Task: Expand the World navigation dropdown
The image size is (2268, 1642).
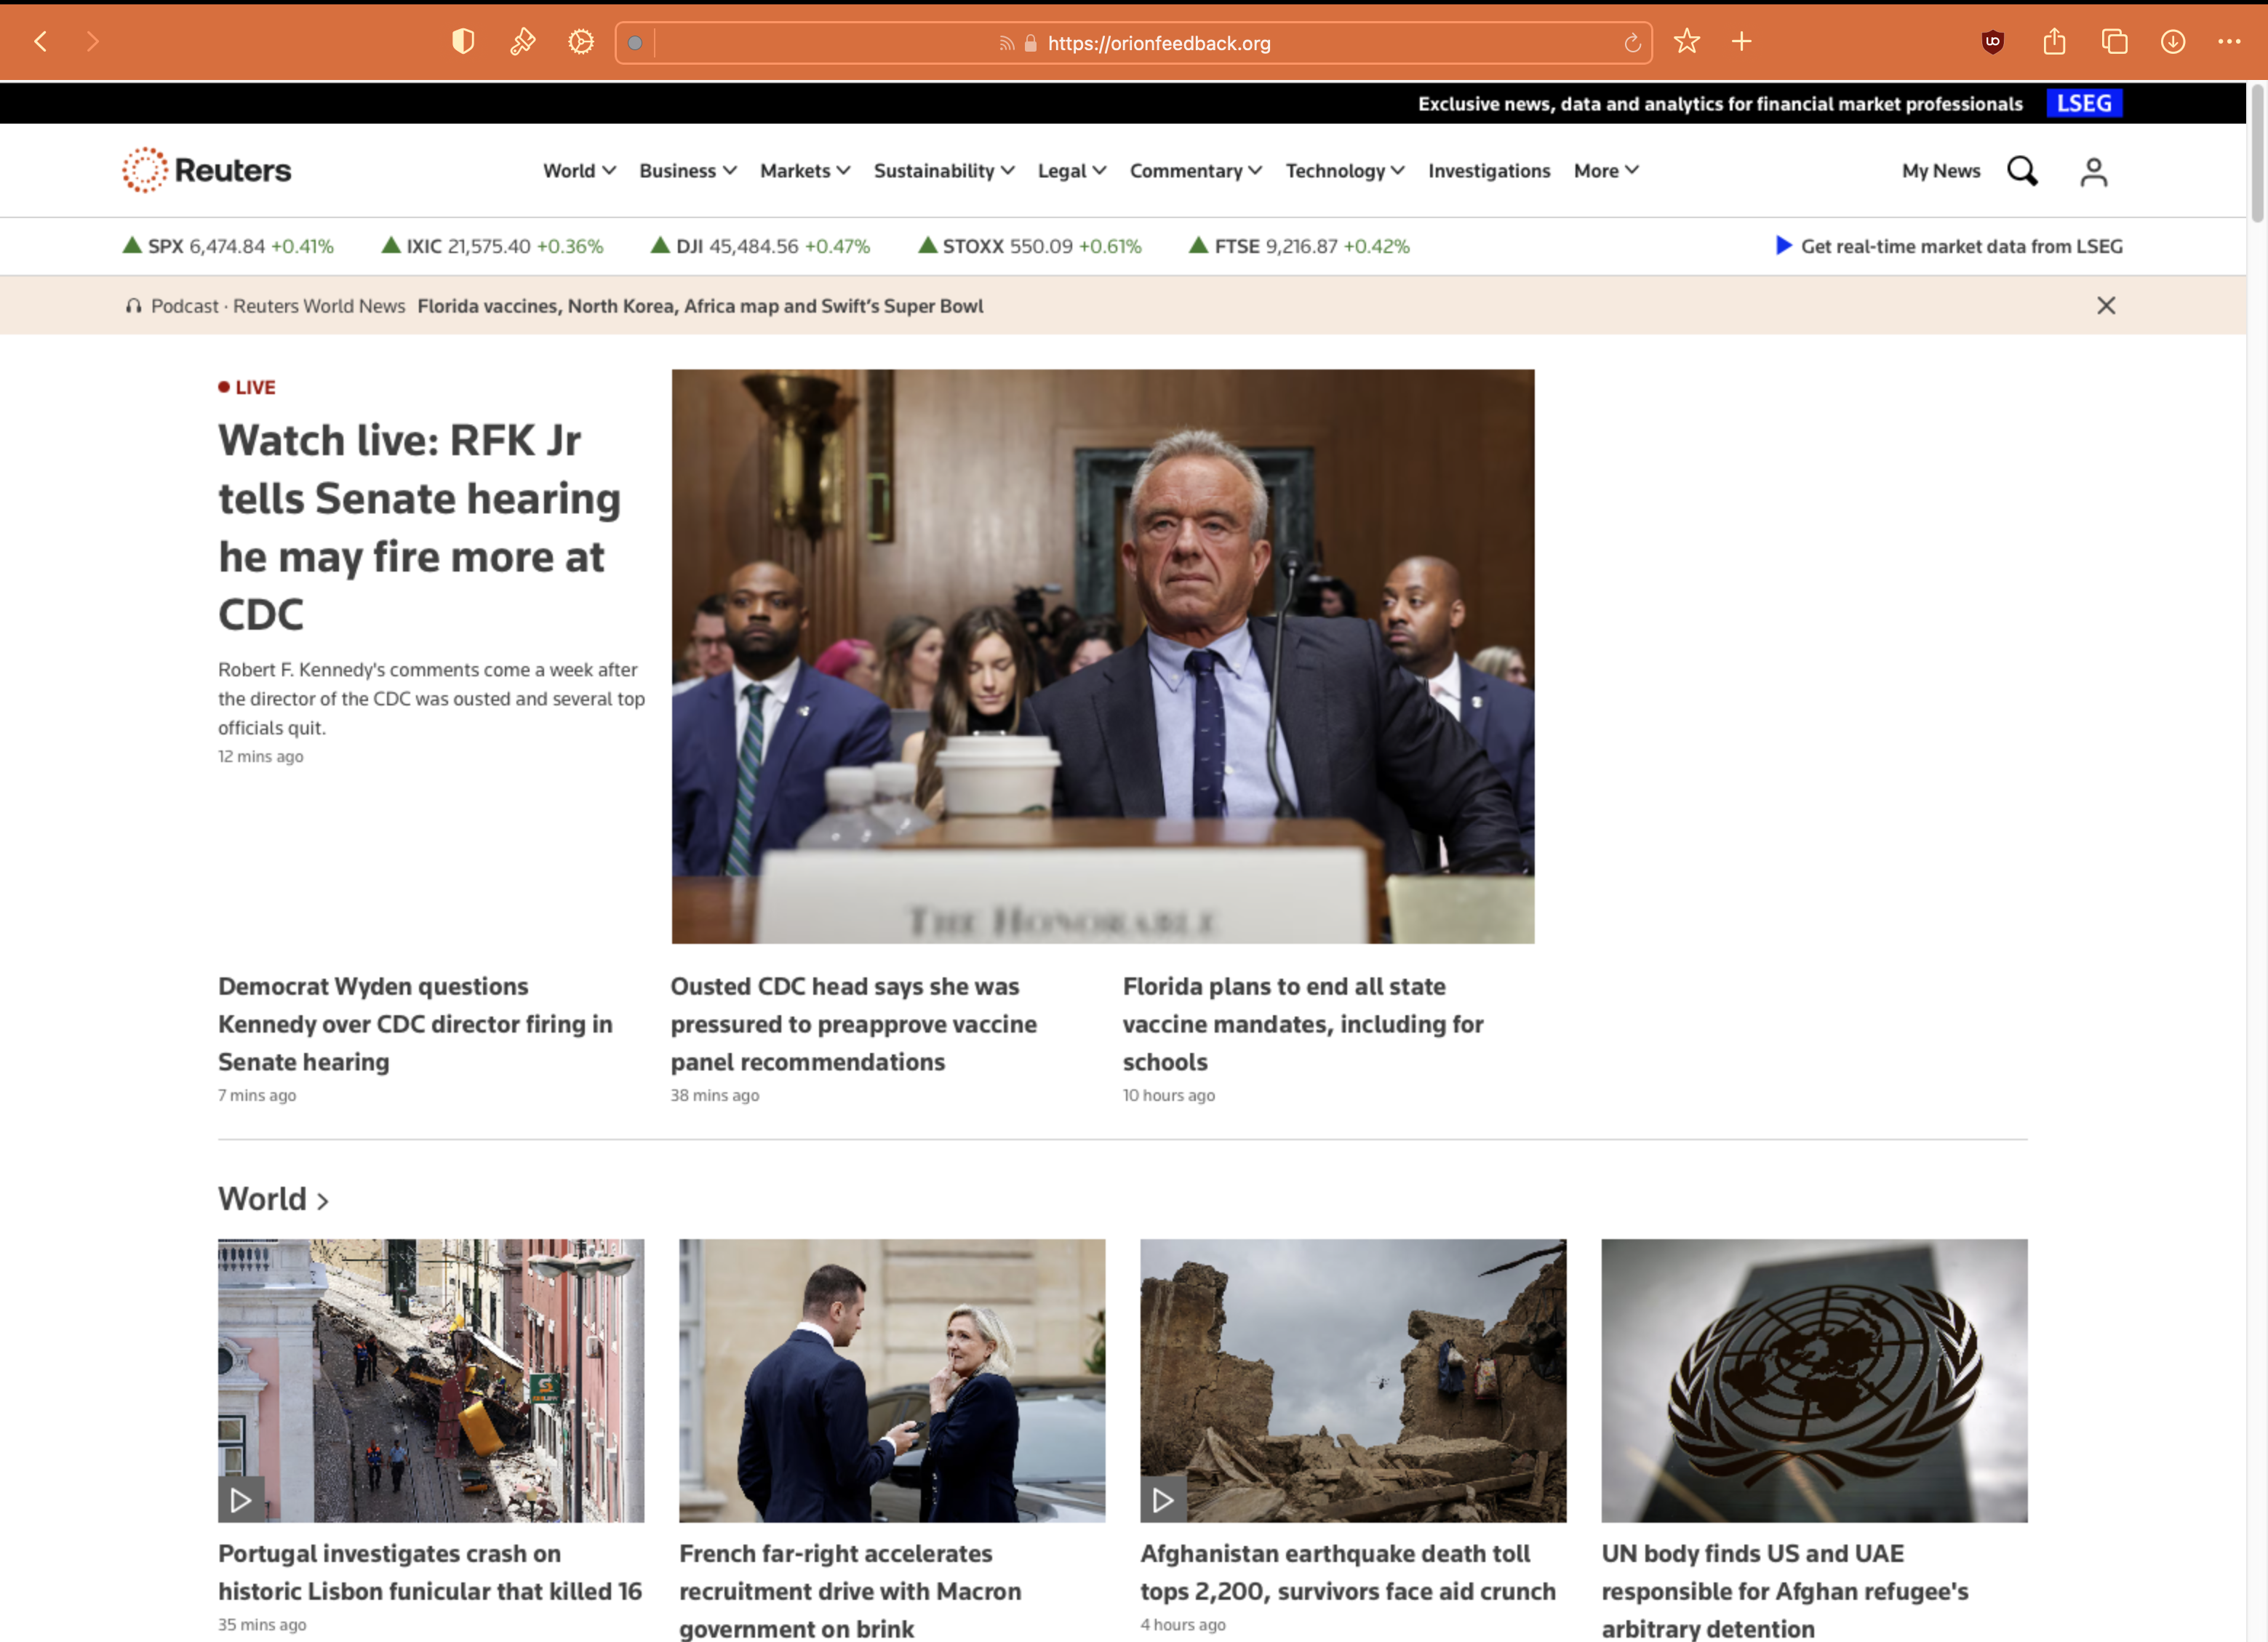Action: [x=579, y=171]
